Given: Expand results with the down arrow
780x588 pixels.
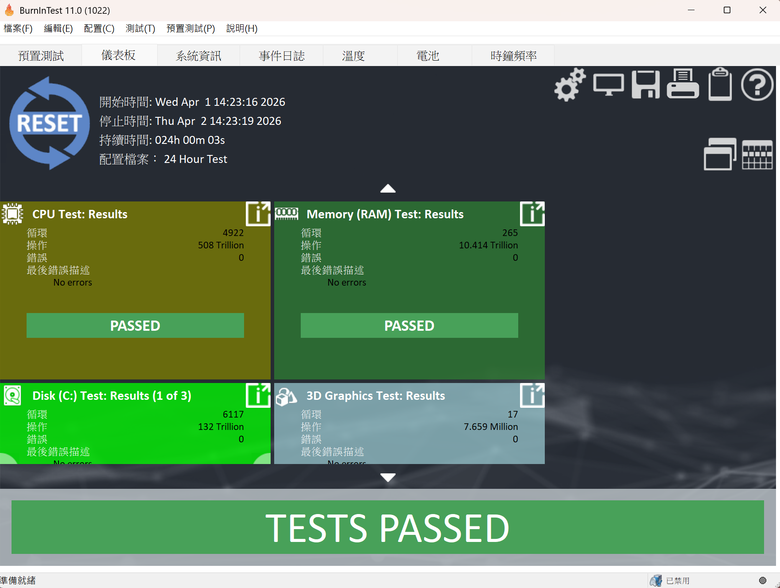Looking at the screenshot, I should (x=388, y=478).
